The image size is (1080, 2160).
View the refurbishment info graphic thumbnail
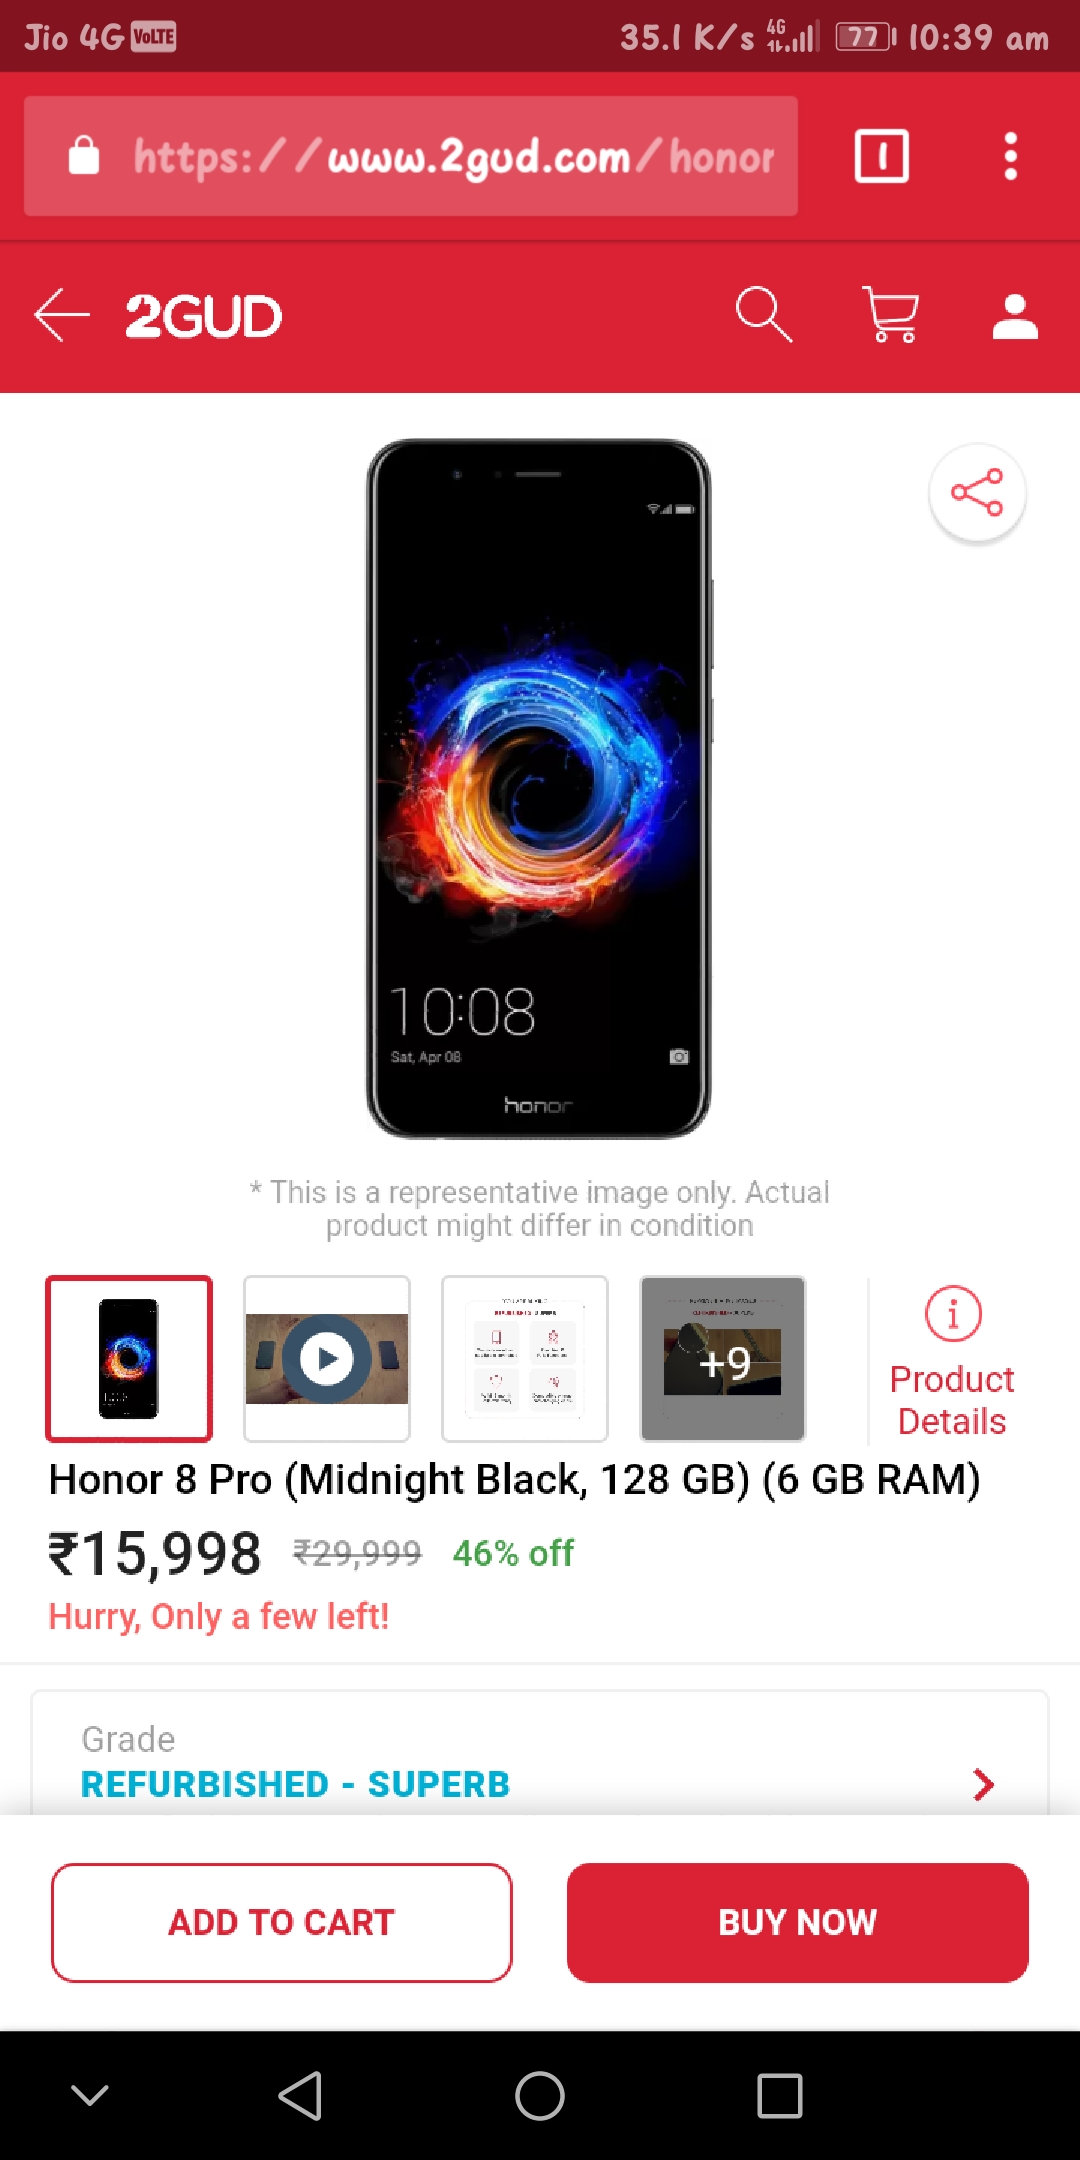click(x=525, y=1359)
